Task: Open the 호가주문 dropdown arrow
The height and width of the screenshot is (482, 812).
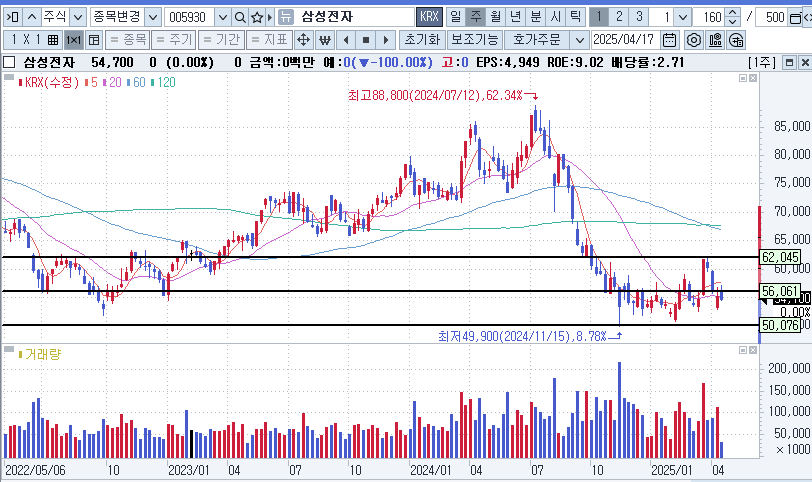Action: point(580,40)
